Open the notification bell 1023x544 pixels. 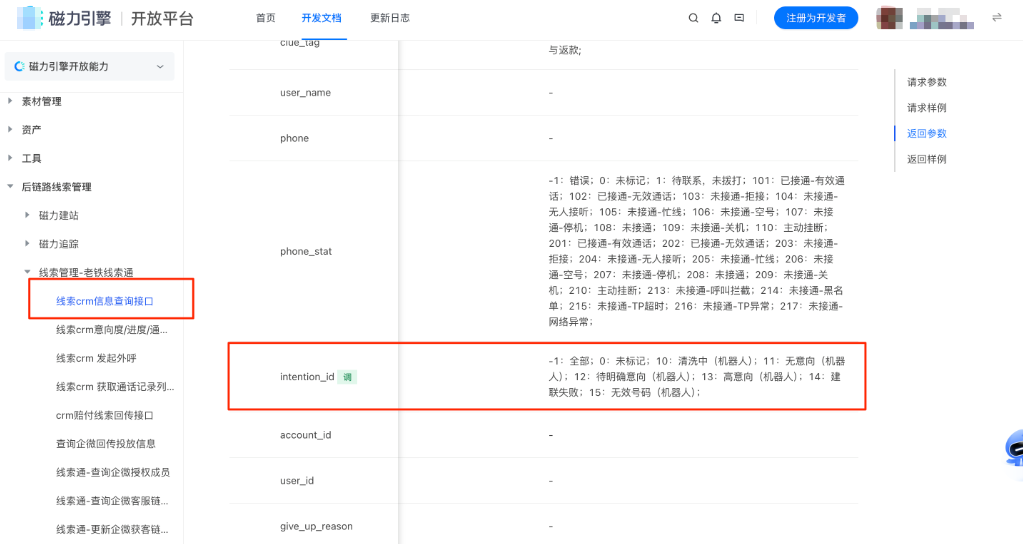tap(716, 18)
